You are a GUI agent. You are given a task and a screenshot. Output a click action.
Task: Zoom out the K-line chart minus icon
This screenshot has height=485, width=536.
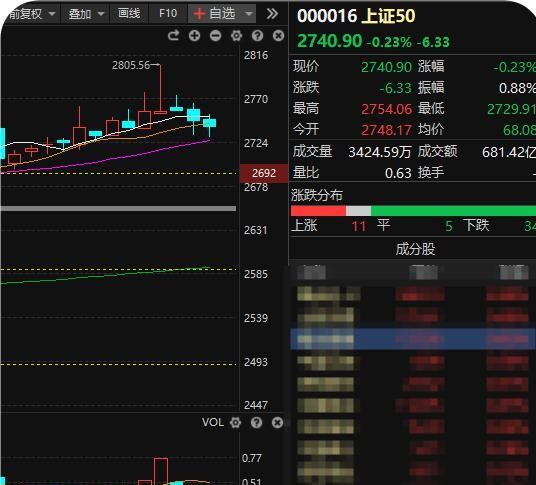tap(215, 36)
